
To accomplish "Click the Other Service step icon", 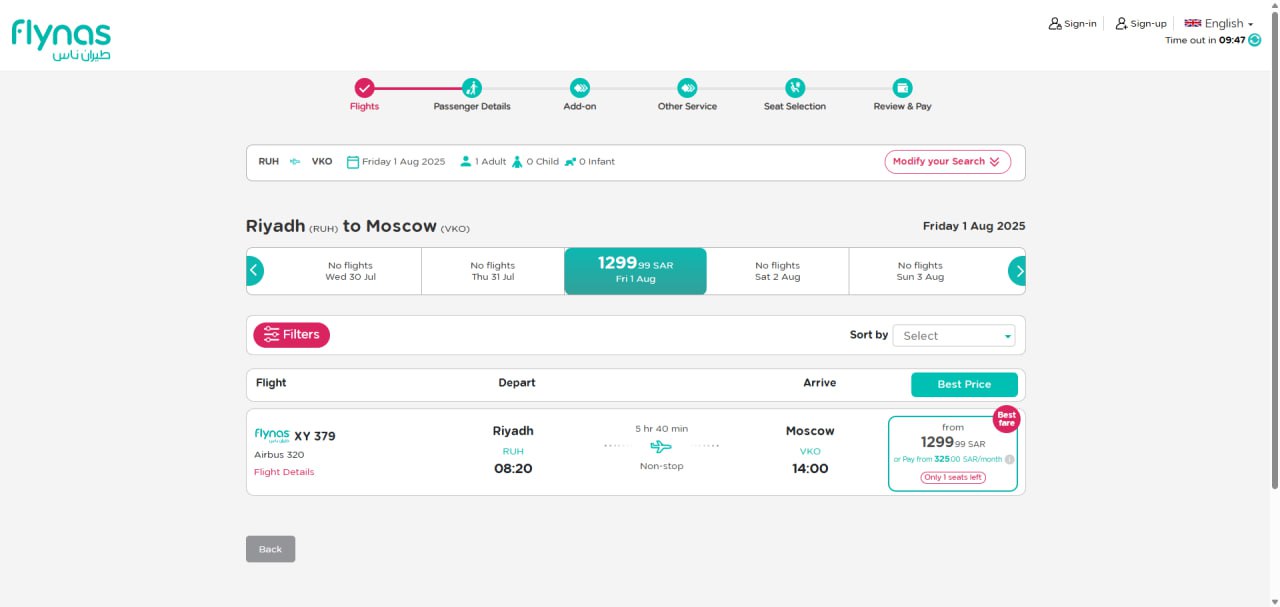I will point(687,88).
